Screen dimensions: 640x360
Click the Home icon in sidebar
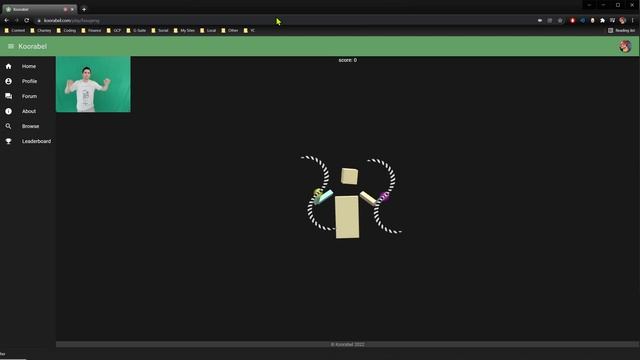click(x=9, y=66)
